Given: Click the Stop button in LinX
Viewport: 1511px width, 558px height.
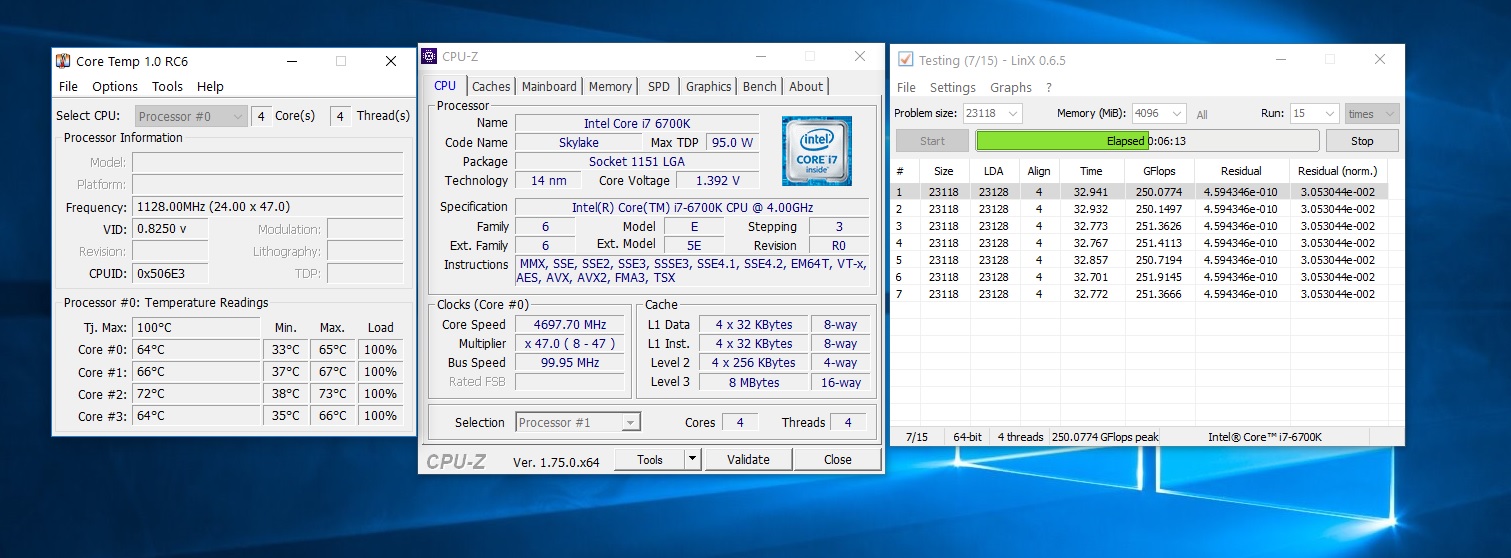Looking at the screenshot, I should click(x=1362, y=141).
